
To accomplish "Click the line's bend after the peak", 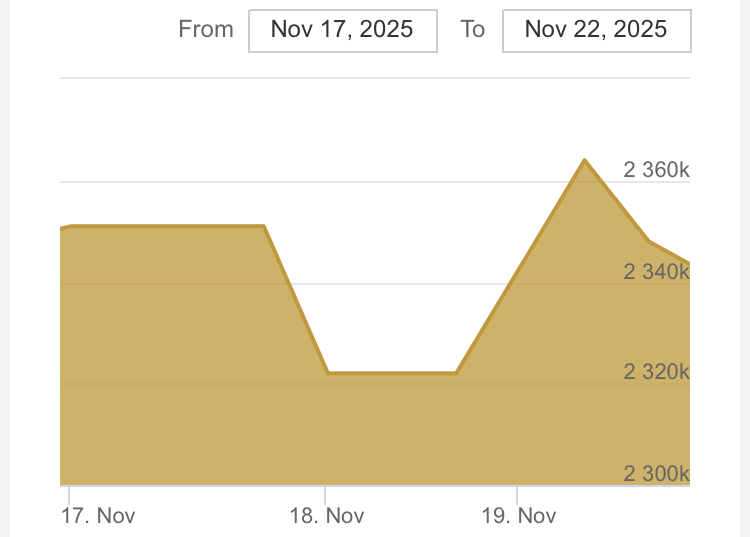I will [649, 241].
